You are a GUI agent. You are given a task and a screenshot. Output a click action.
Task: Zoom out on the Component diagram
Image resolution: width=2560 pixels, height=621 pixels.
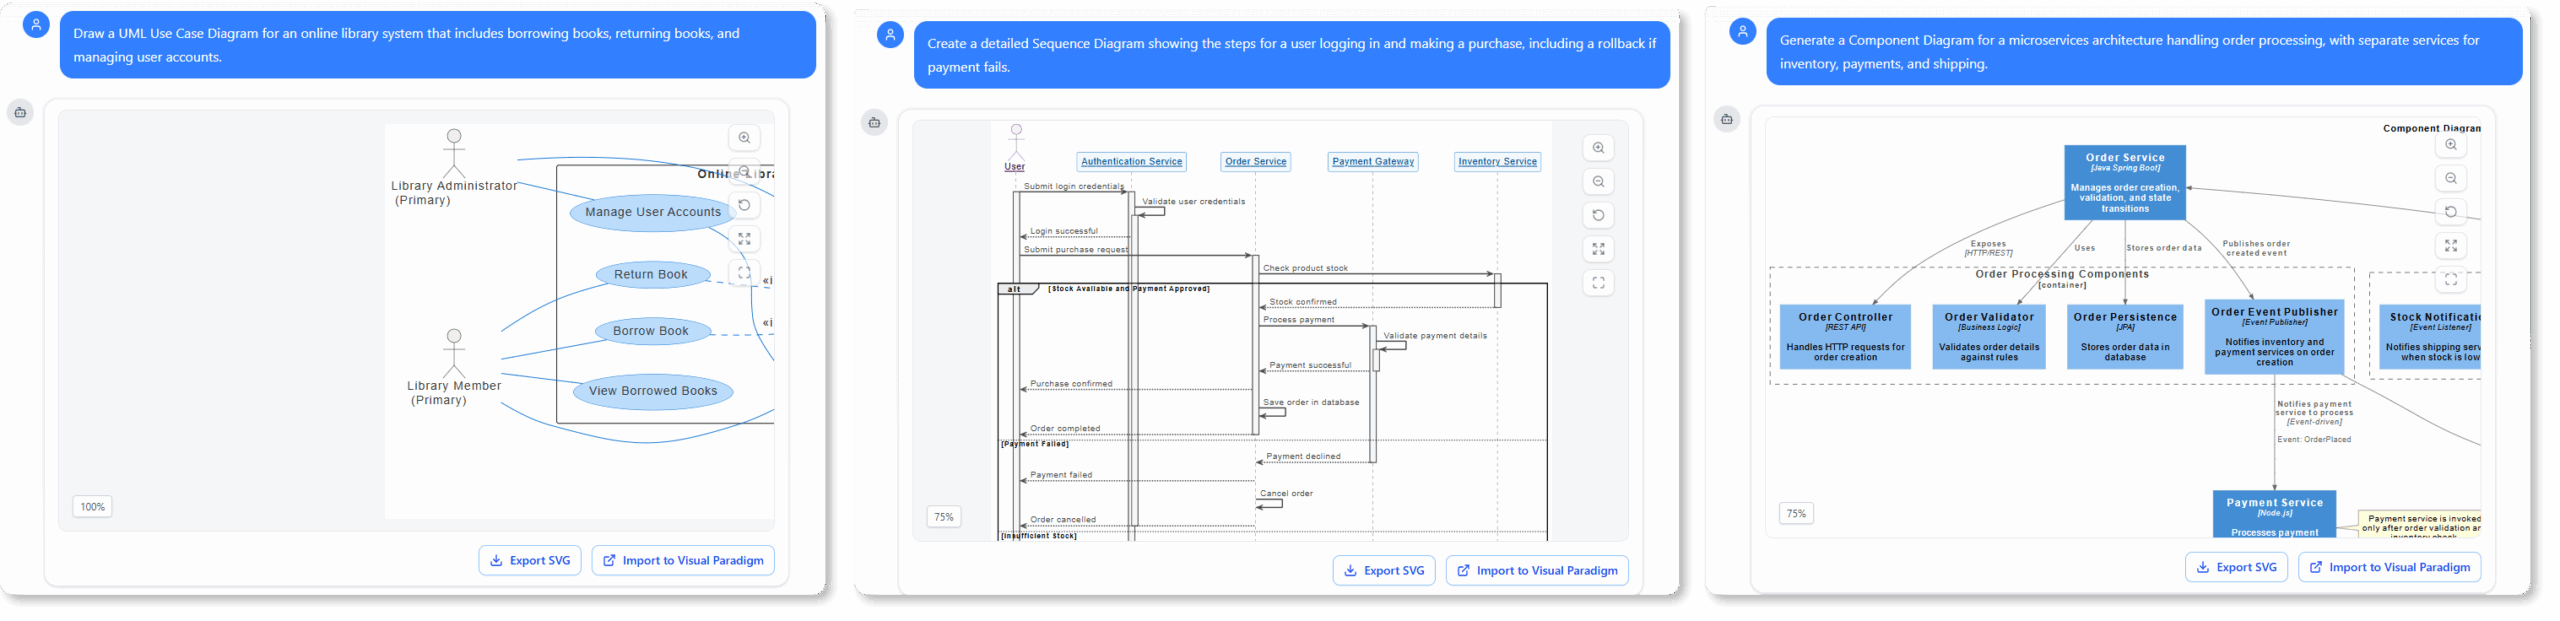tap(2450, 178)
